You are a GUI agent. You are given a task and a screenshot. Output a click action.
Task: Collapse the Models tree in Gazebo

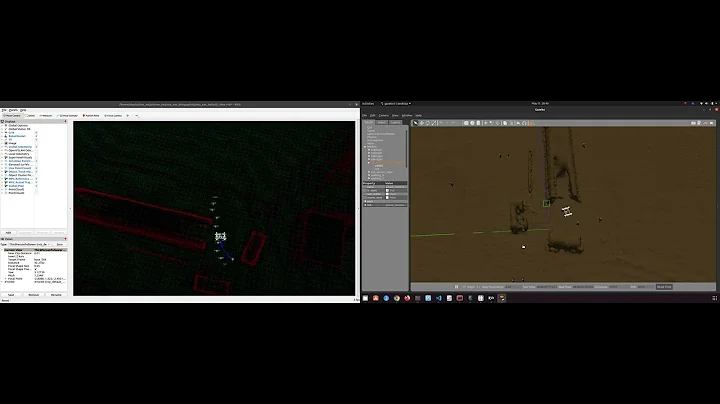coord(365,147)
